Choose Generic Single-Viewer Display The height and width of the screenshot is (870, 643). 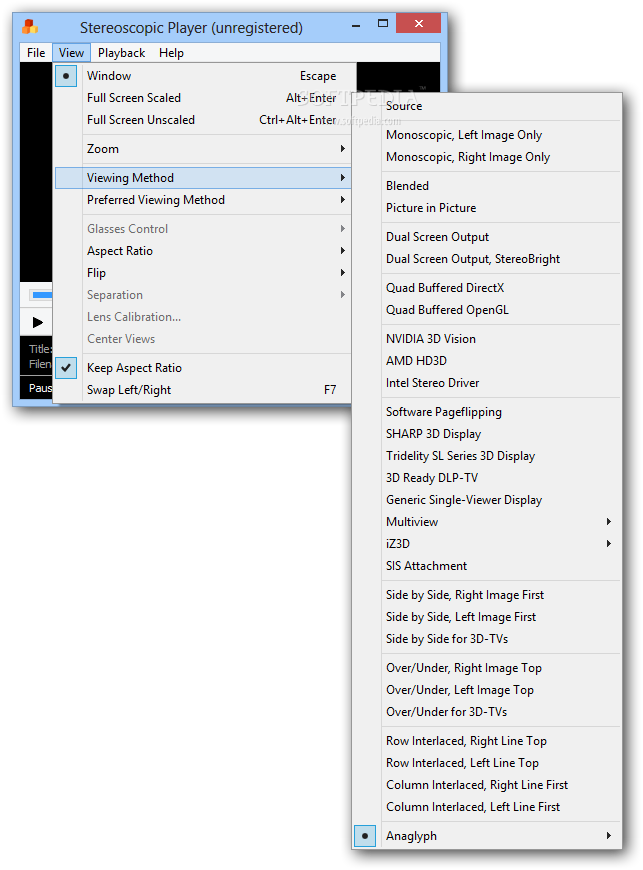[x=487, y=500]
